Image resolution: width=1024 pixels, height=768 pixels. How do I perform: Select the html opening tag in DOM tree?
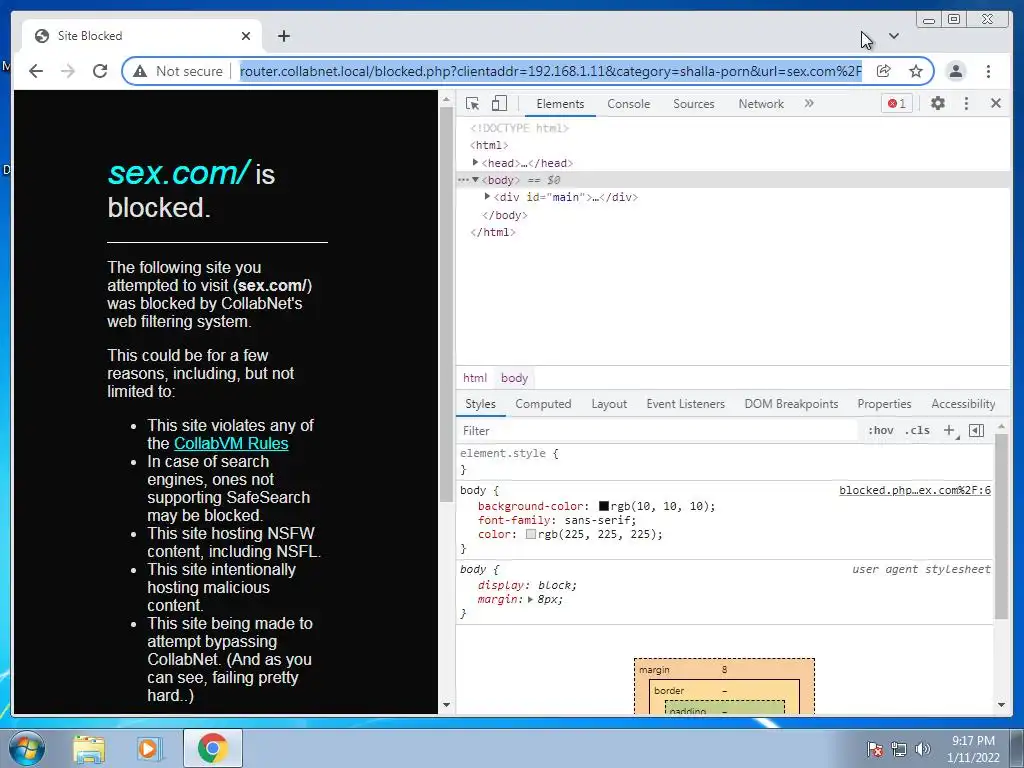[x=489, y=146]
